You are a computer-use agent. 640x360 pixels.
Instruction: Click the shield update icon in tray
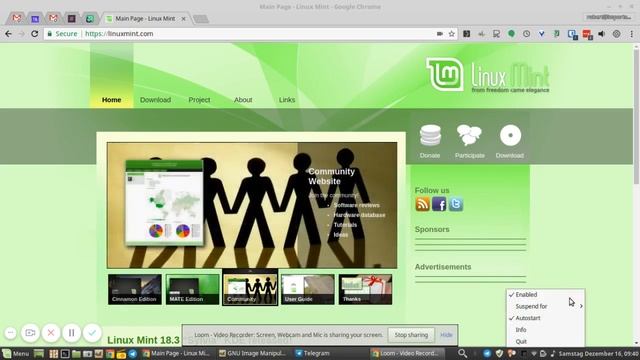click(x=499, y=353)
